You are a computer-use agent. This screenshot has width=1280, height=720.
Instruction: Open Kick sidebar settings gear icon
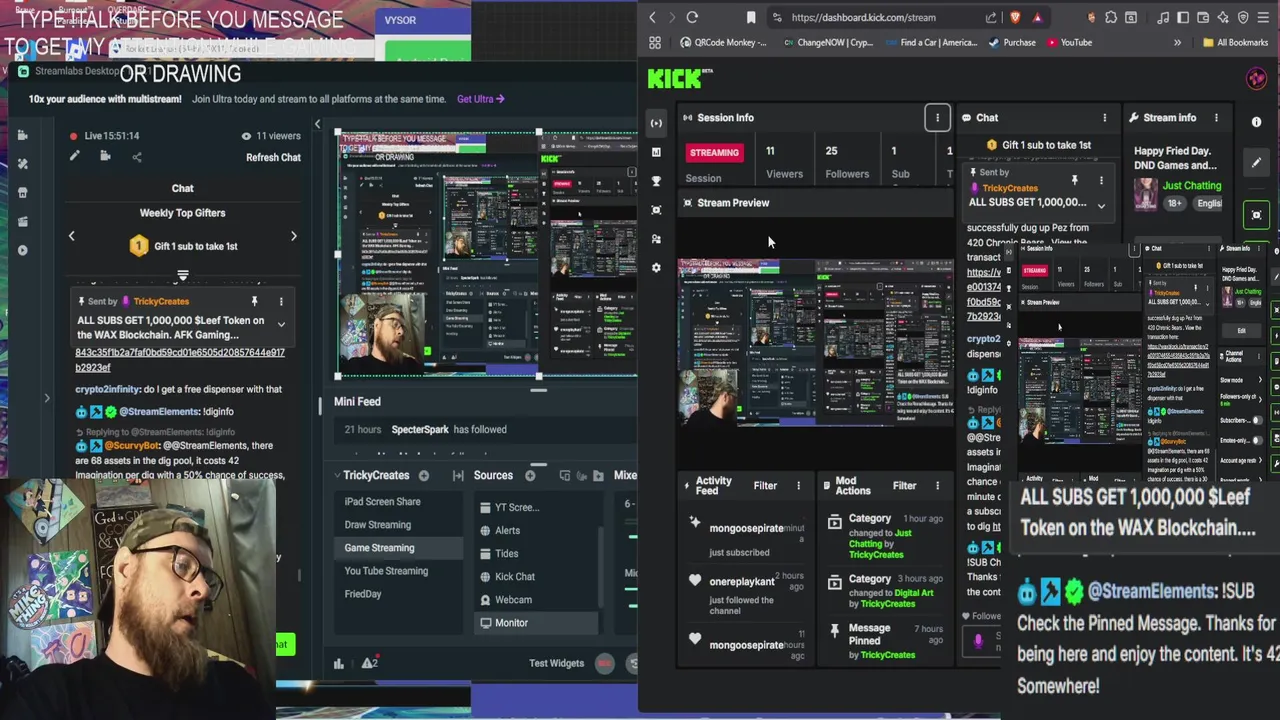(656, 268)
